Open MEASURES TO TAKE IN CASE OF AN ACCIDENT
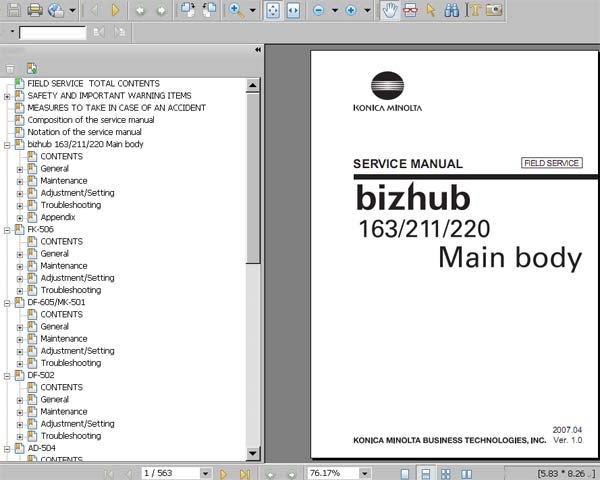 coord(116,108)
